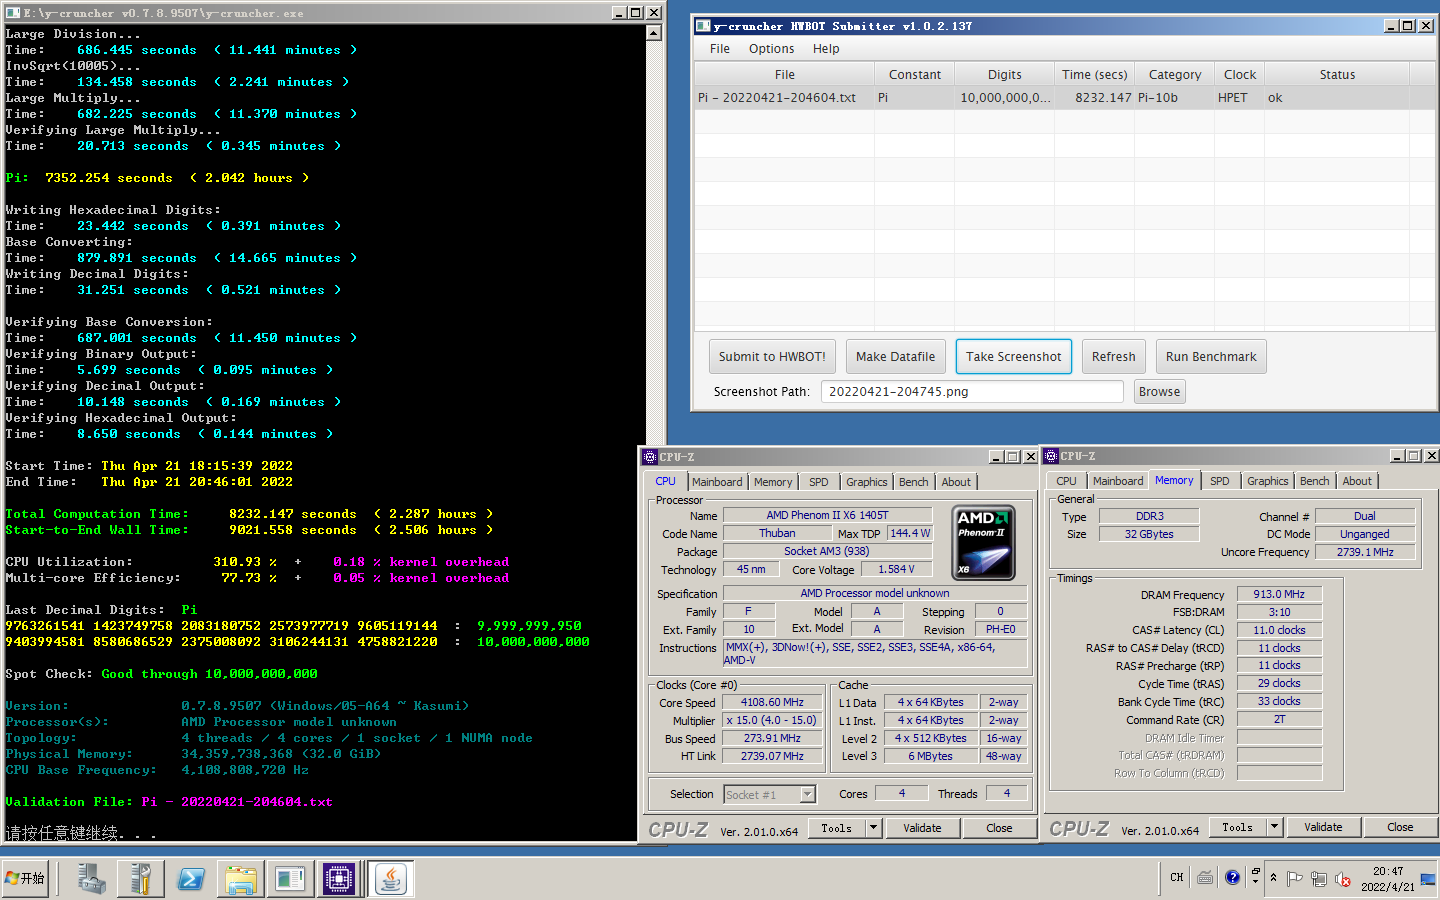Click the Submit to HWBOT! button

pos(772,357)
